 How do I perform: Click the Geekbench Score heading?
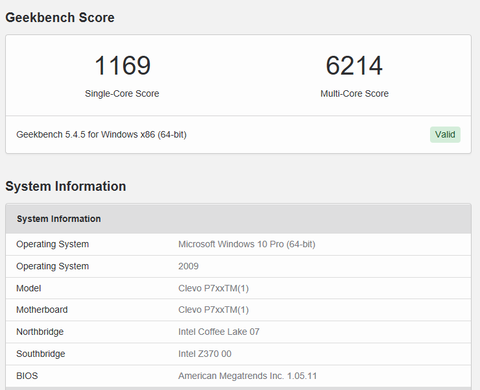pos(60,18)
